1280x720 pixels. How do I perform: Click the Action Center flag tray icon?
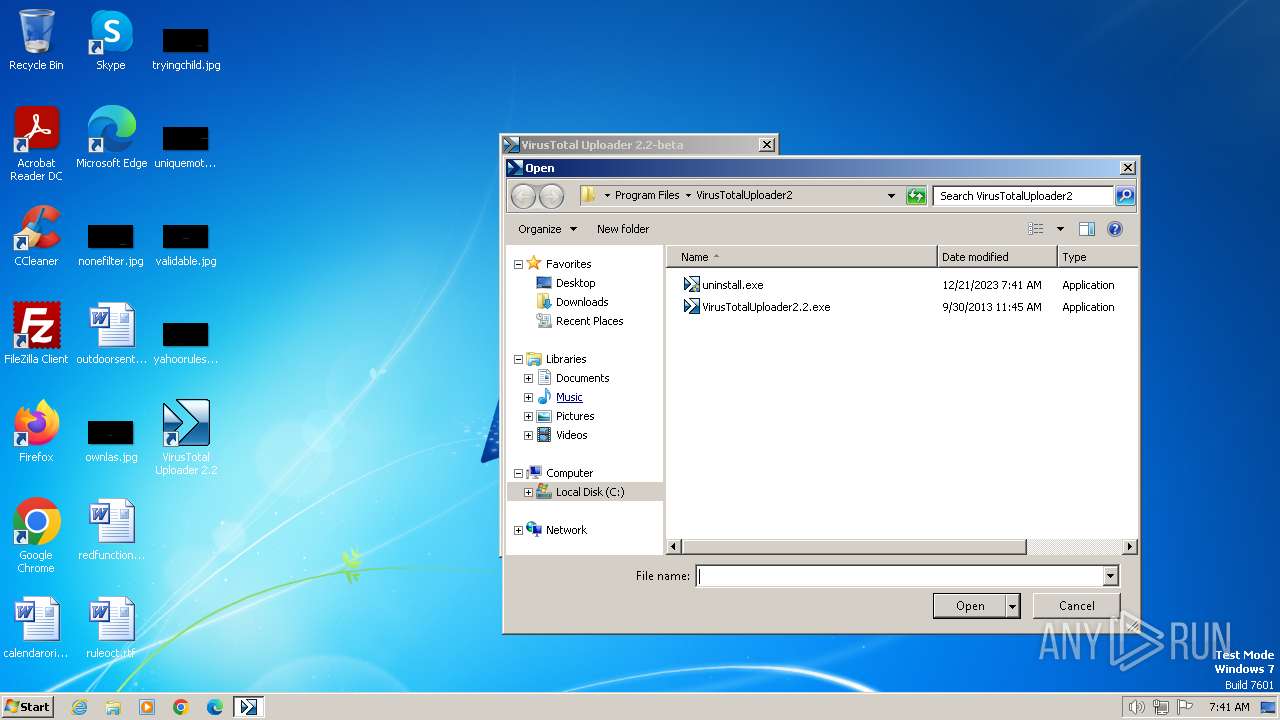pyautogui.click(x=1185, y=707)
